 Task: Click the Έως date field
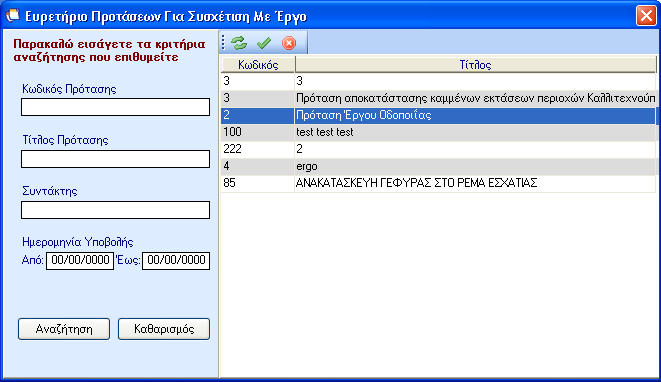coord(176,261)
